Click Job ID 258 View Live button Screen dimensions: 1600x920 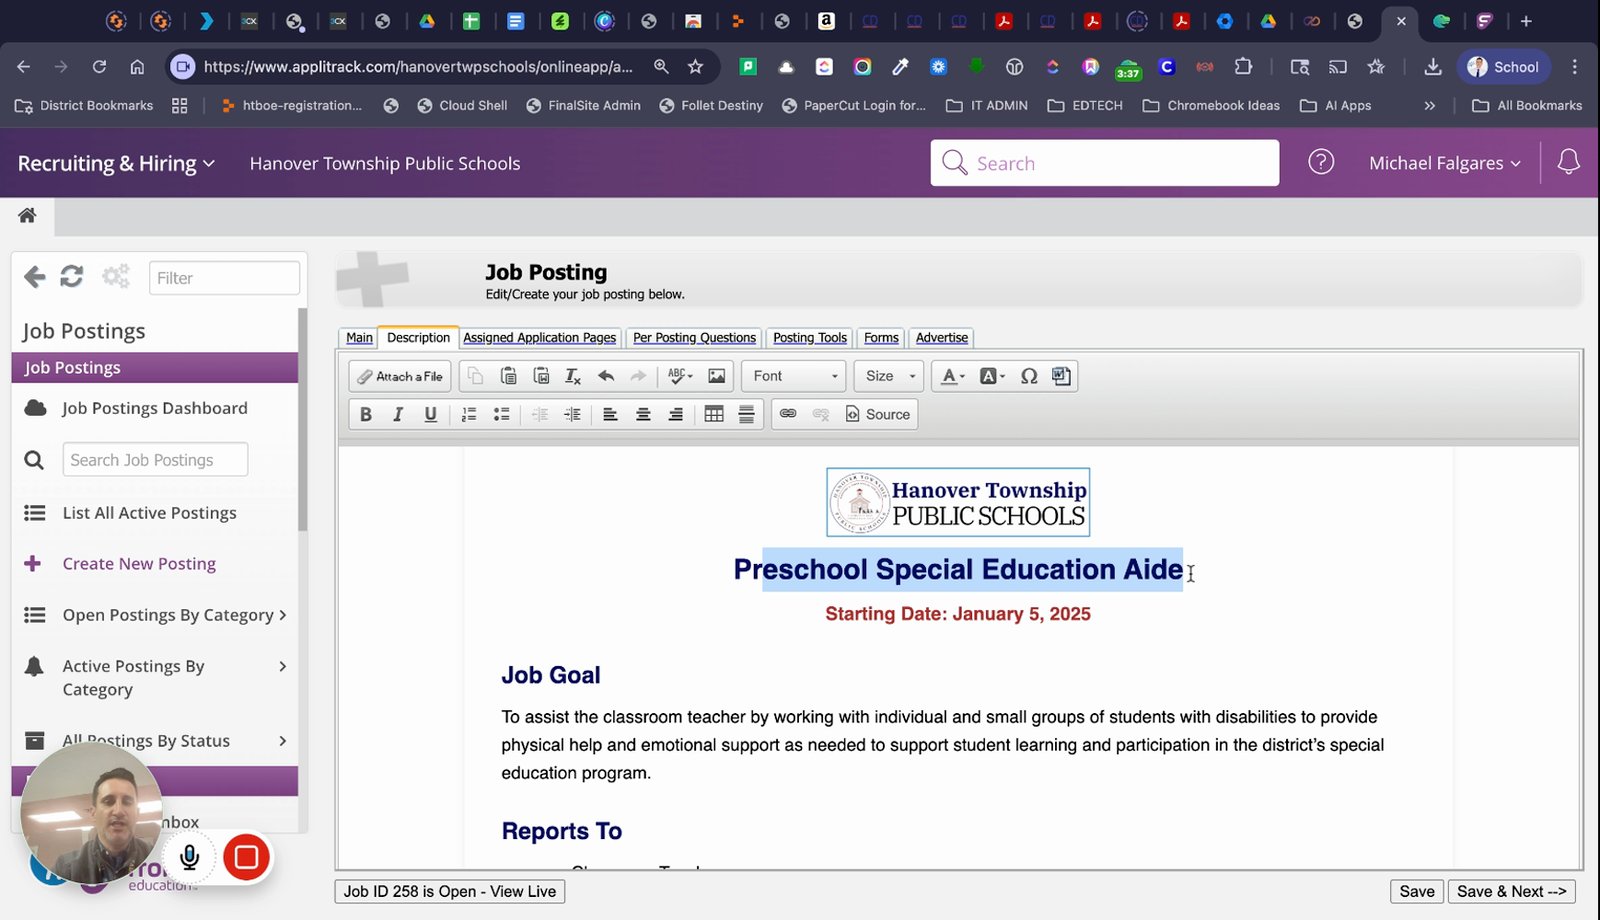[450, 891]
